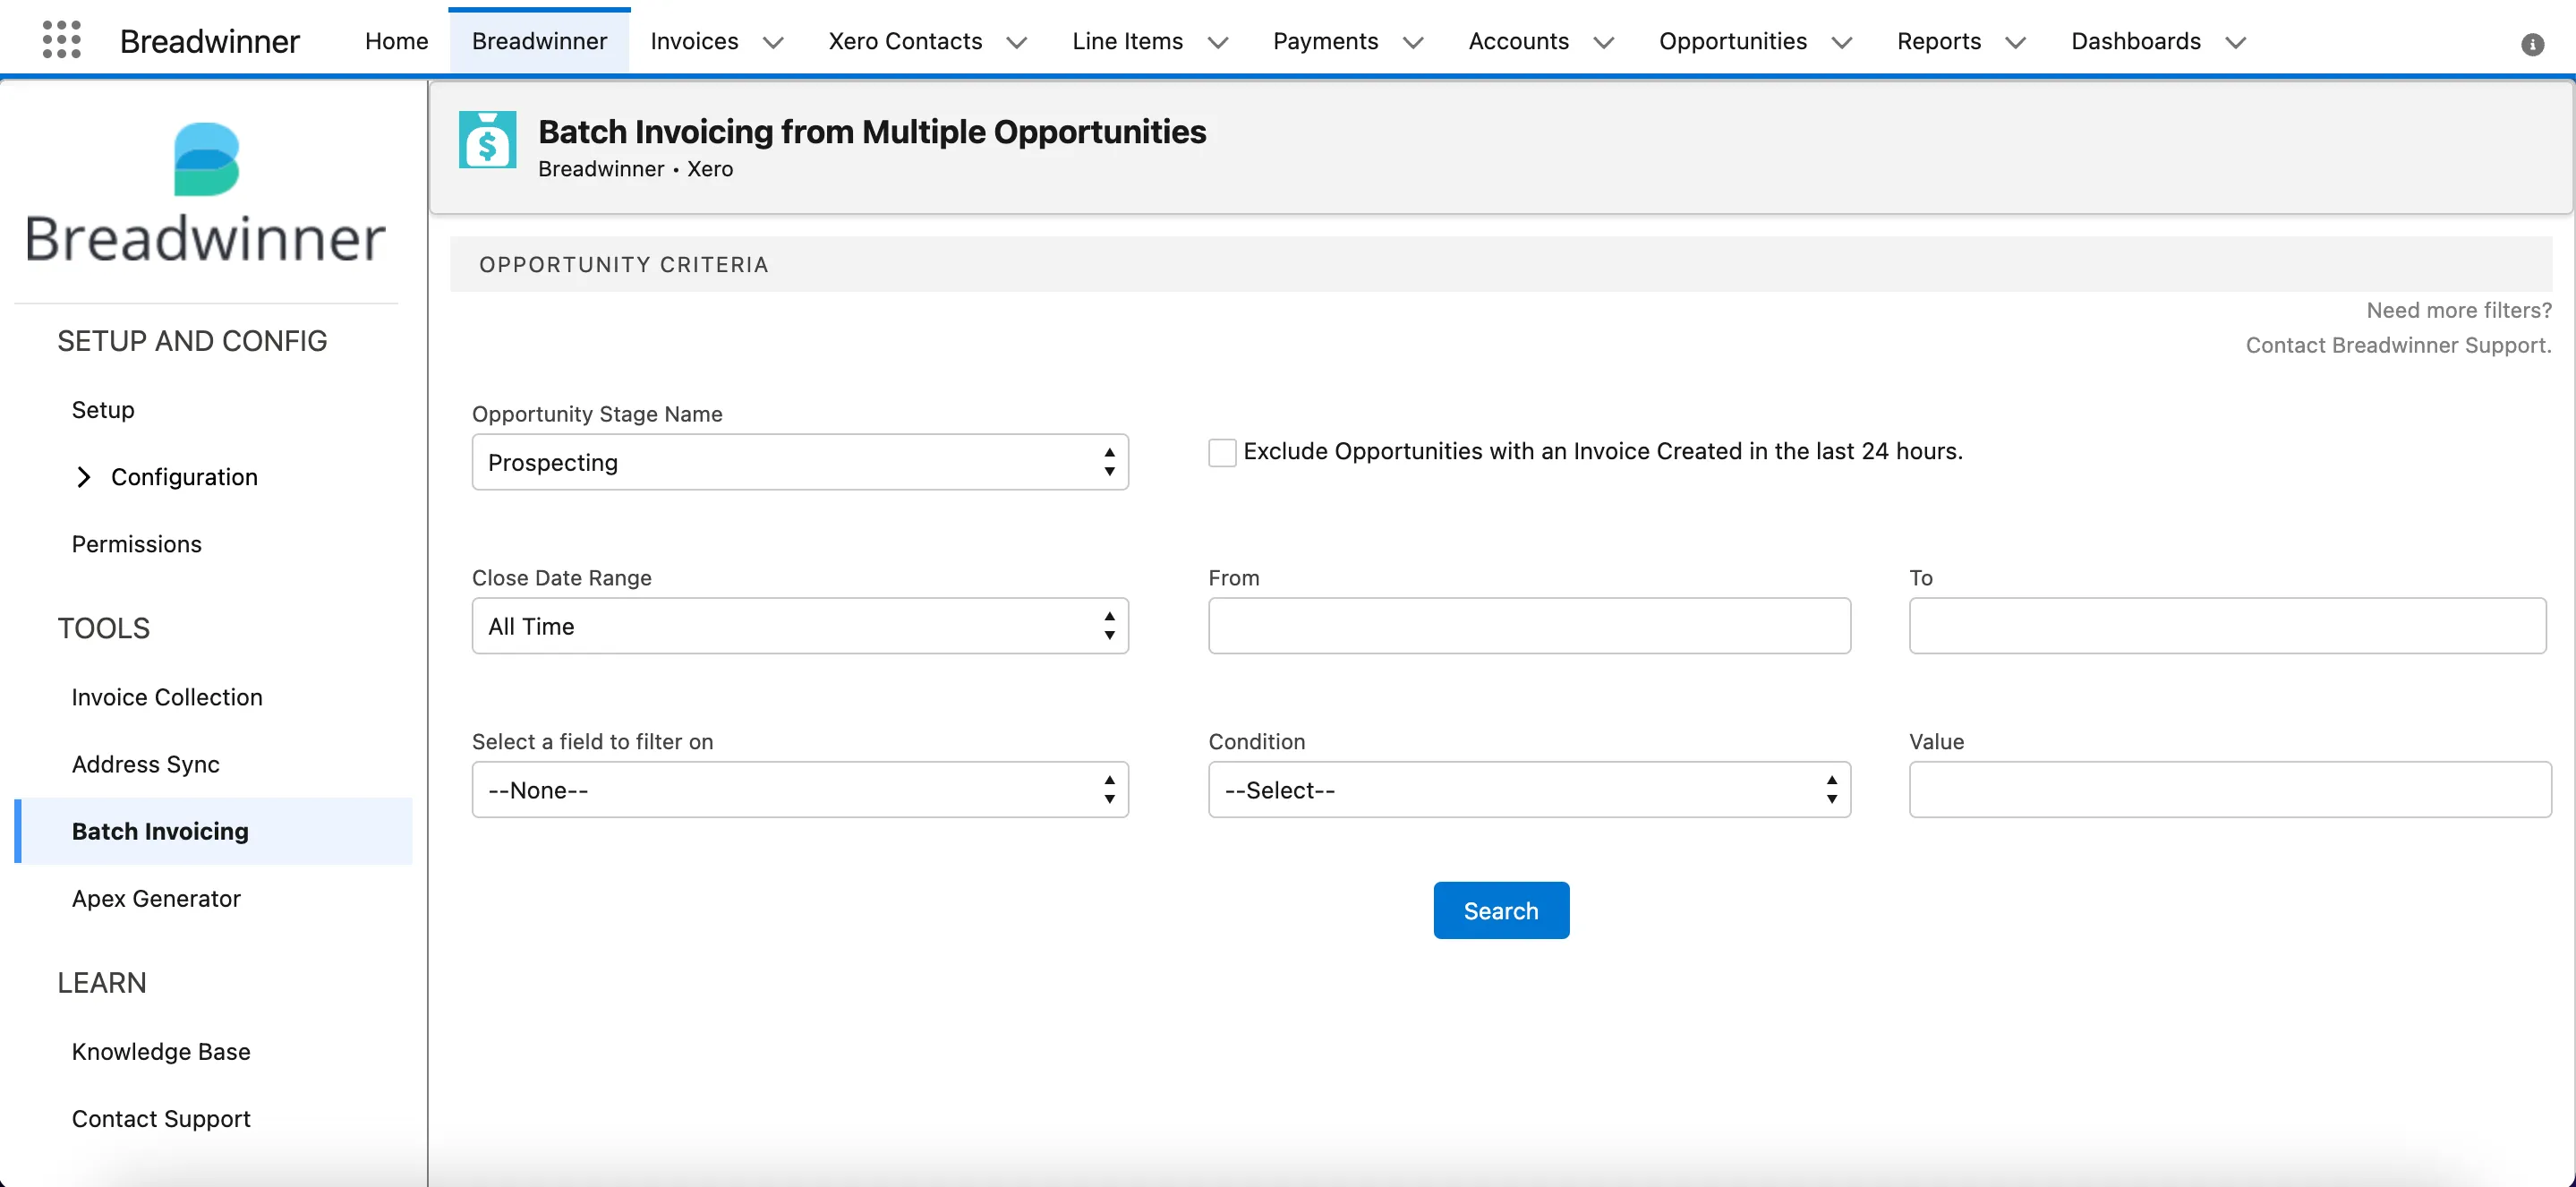
Task: Expand the Opportunities tab chevron
Action: coord(1842,42)
